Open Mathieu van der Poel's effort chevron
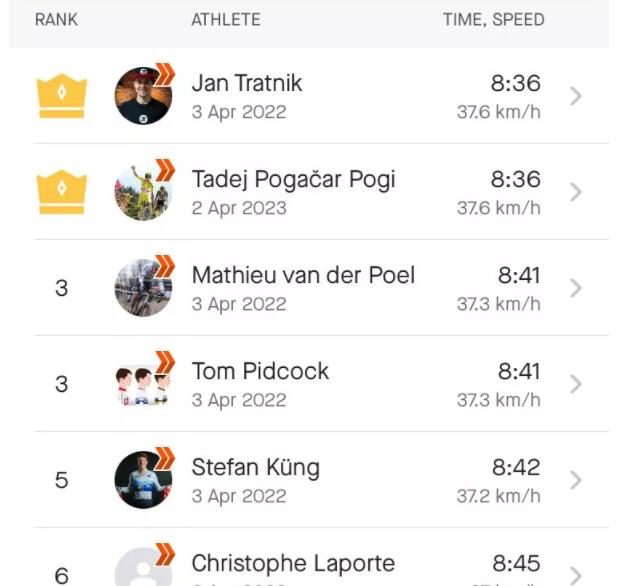This screenshot has width=617, height=586. (x=576, y=288)
